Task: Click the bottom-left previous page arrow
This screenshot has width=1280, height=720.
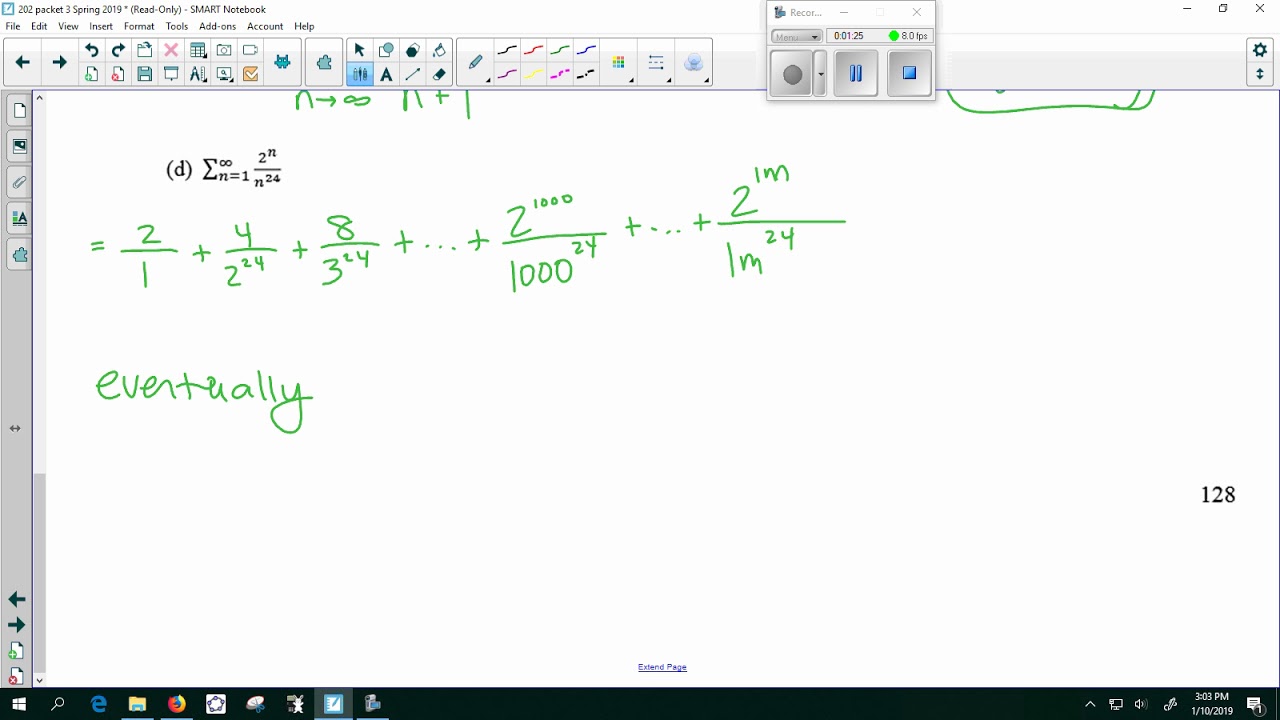Action: (16, 599)
